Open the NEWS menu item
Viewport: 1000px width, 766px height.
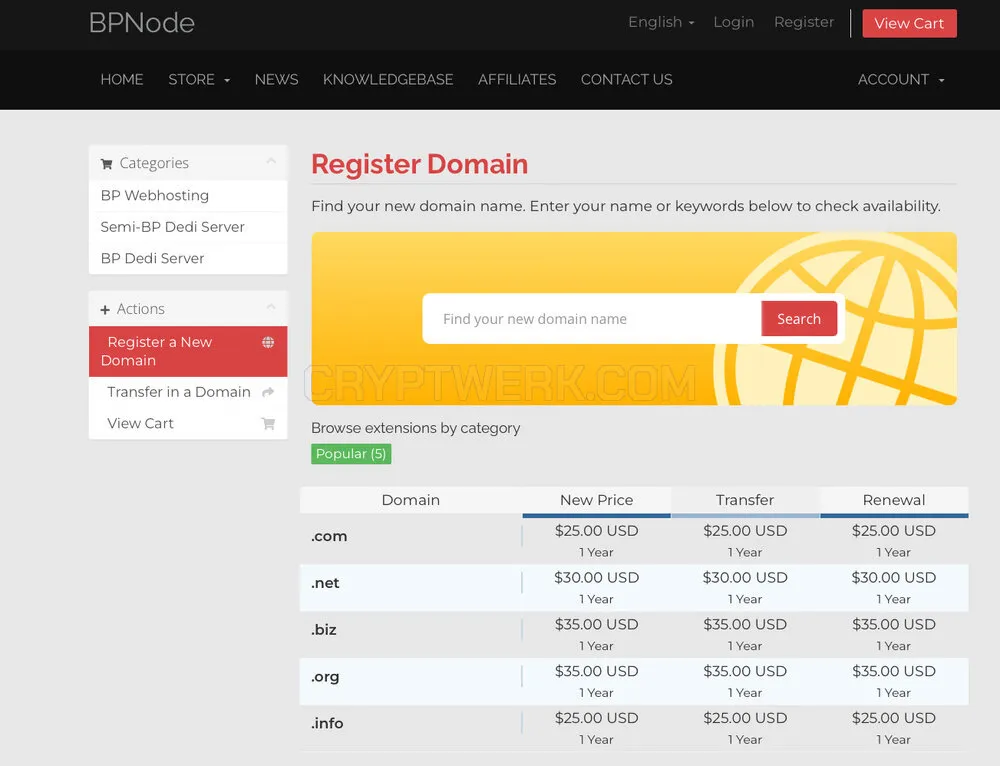276,80
